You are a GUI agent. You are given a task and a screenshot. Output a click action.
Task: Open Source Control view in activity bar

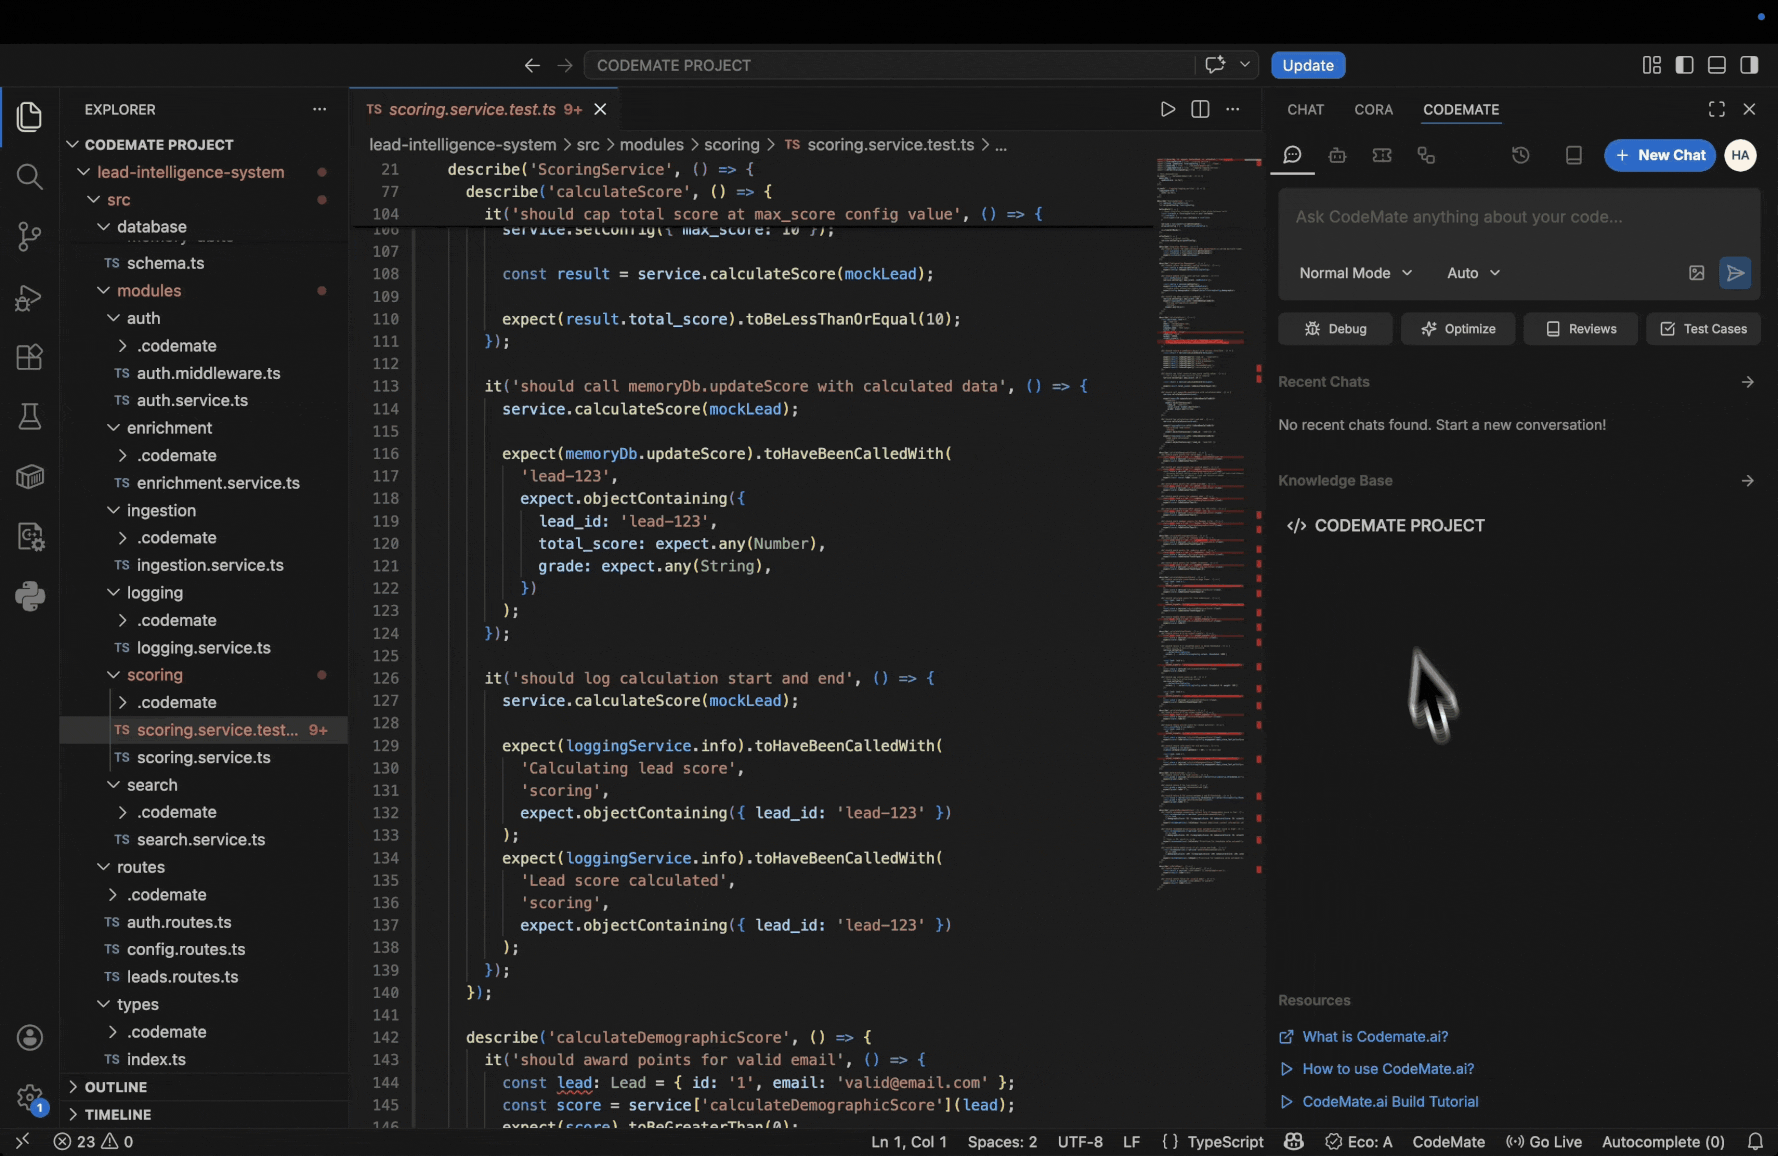[x=30, y=237]
